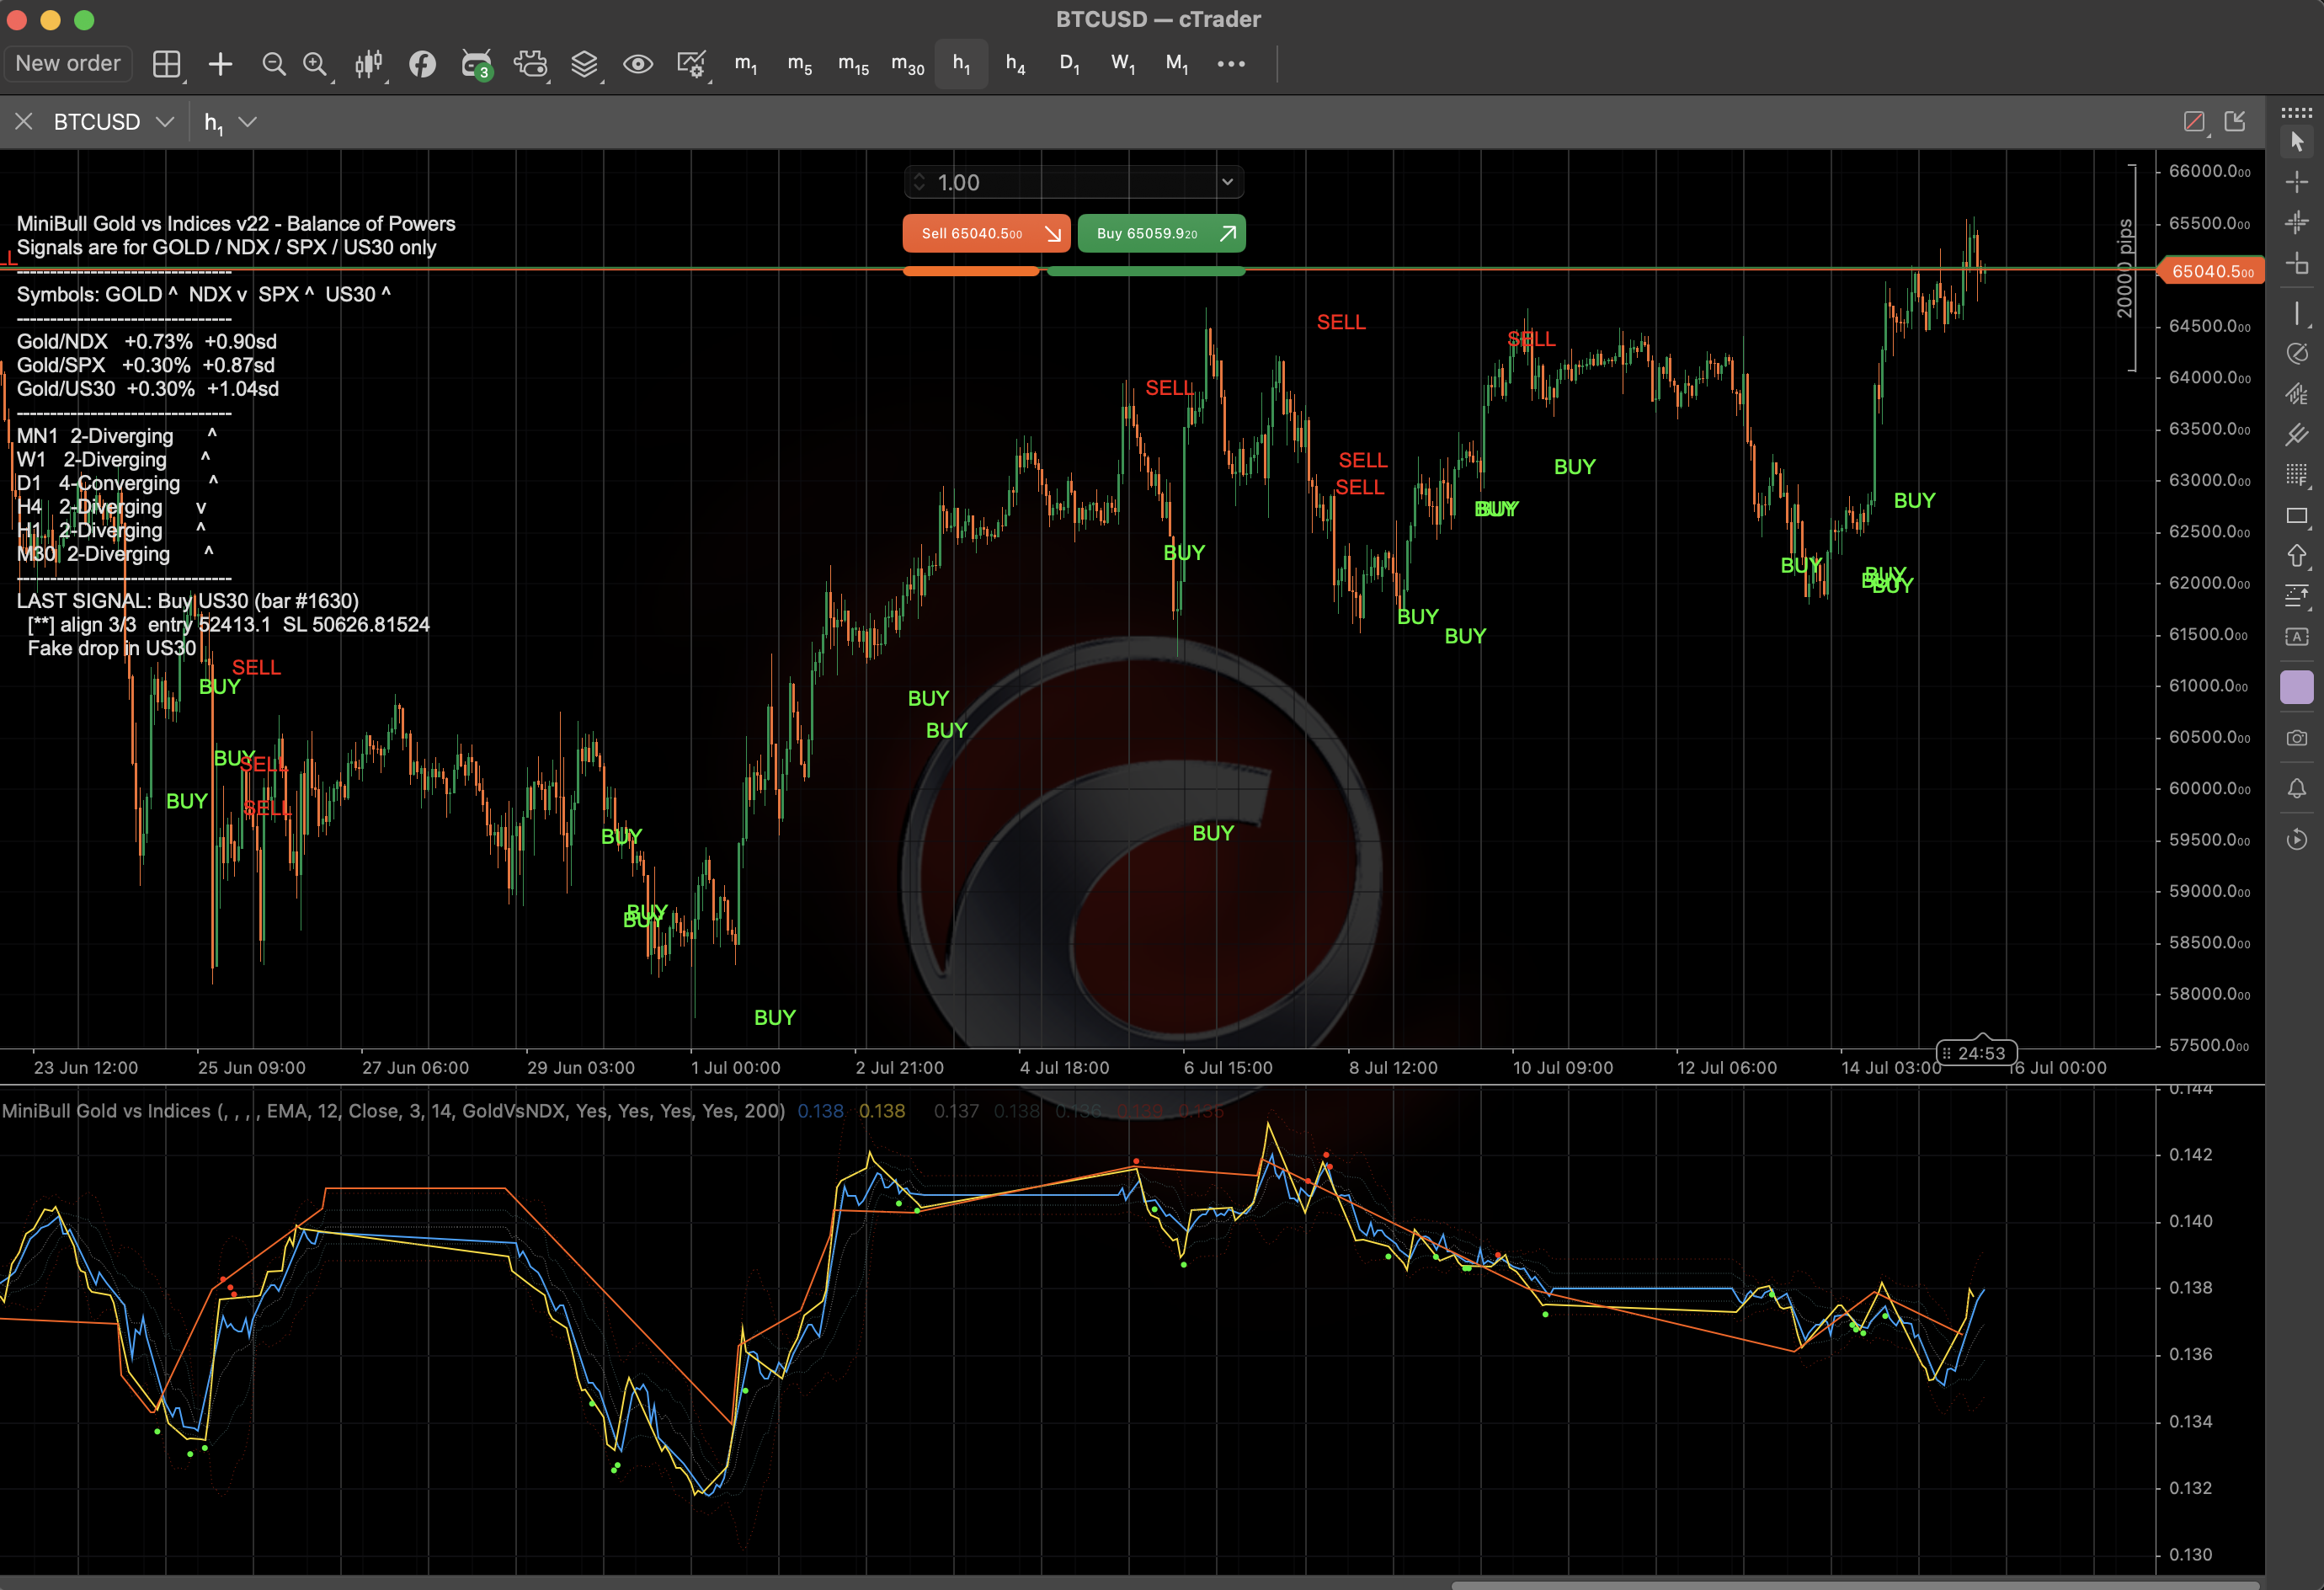Open the f indicators icon

click(422, 64)
